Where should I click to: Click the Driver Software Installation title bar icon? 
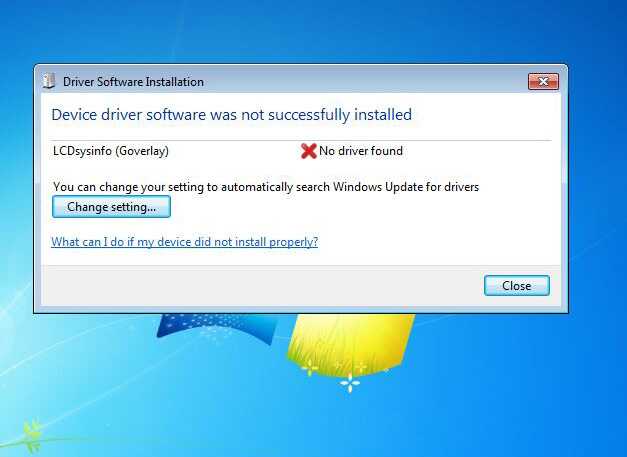tap(49, 81)
